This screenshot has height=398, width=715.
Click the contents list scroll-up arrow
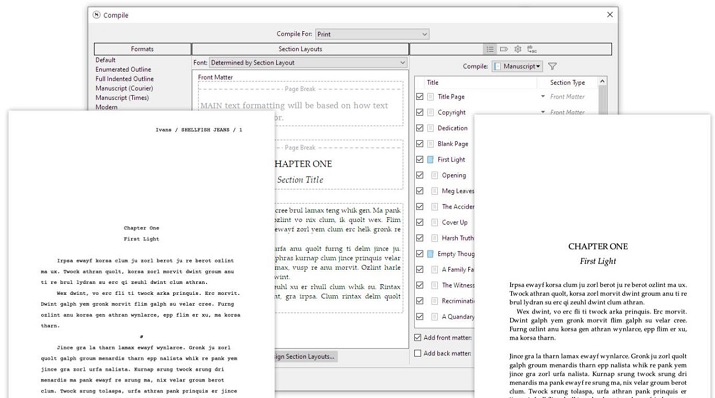[x=602, y=82]
